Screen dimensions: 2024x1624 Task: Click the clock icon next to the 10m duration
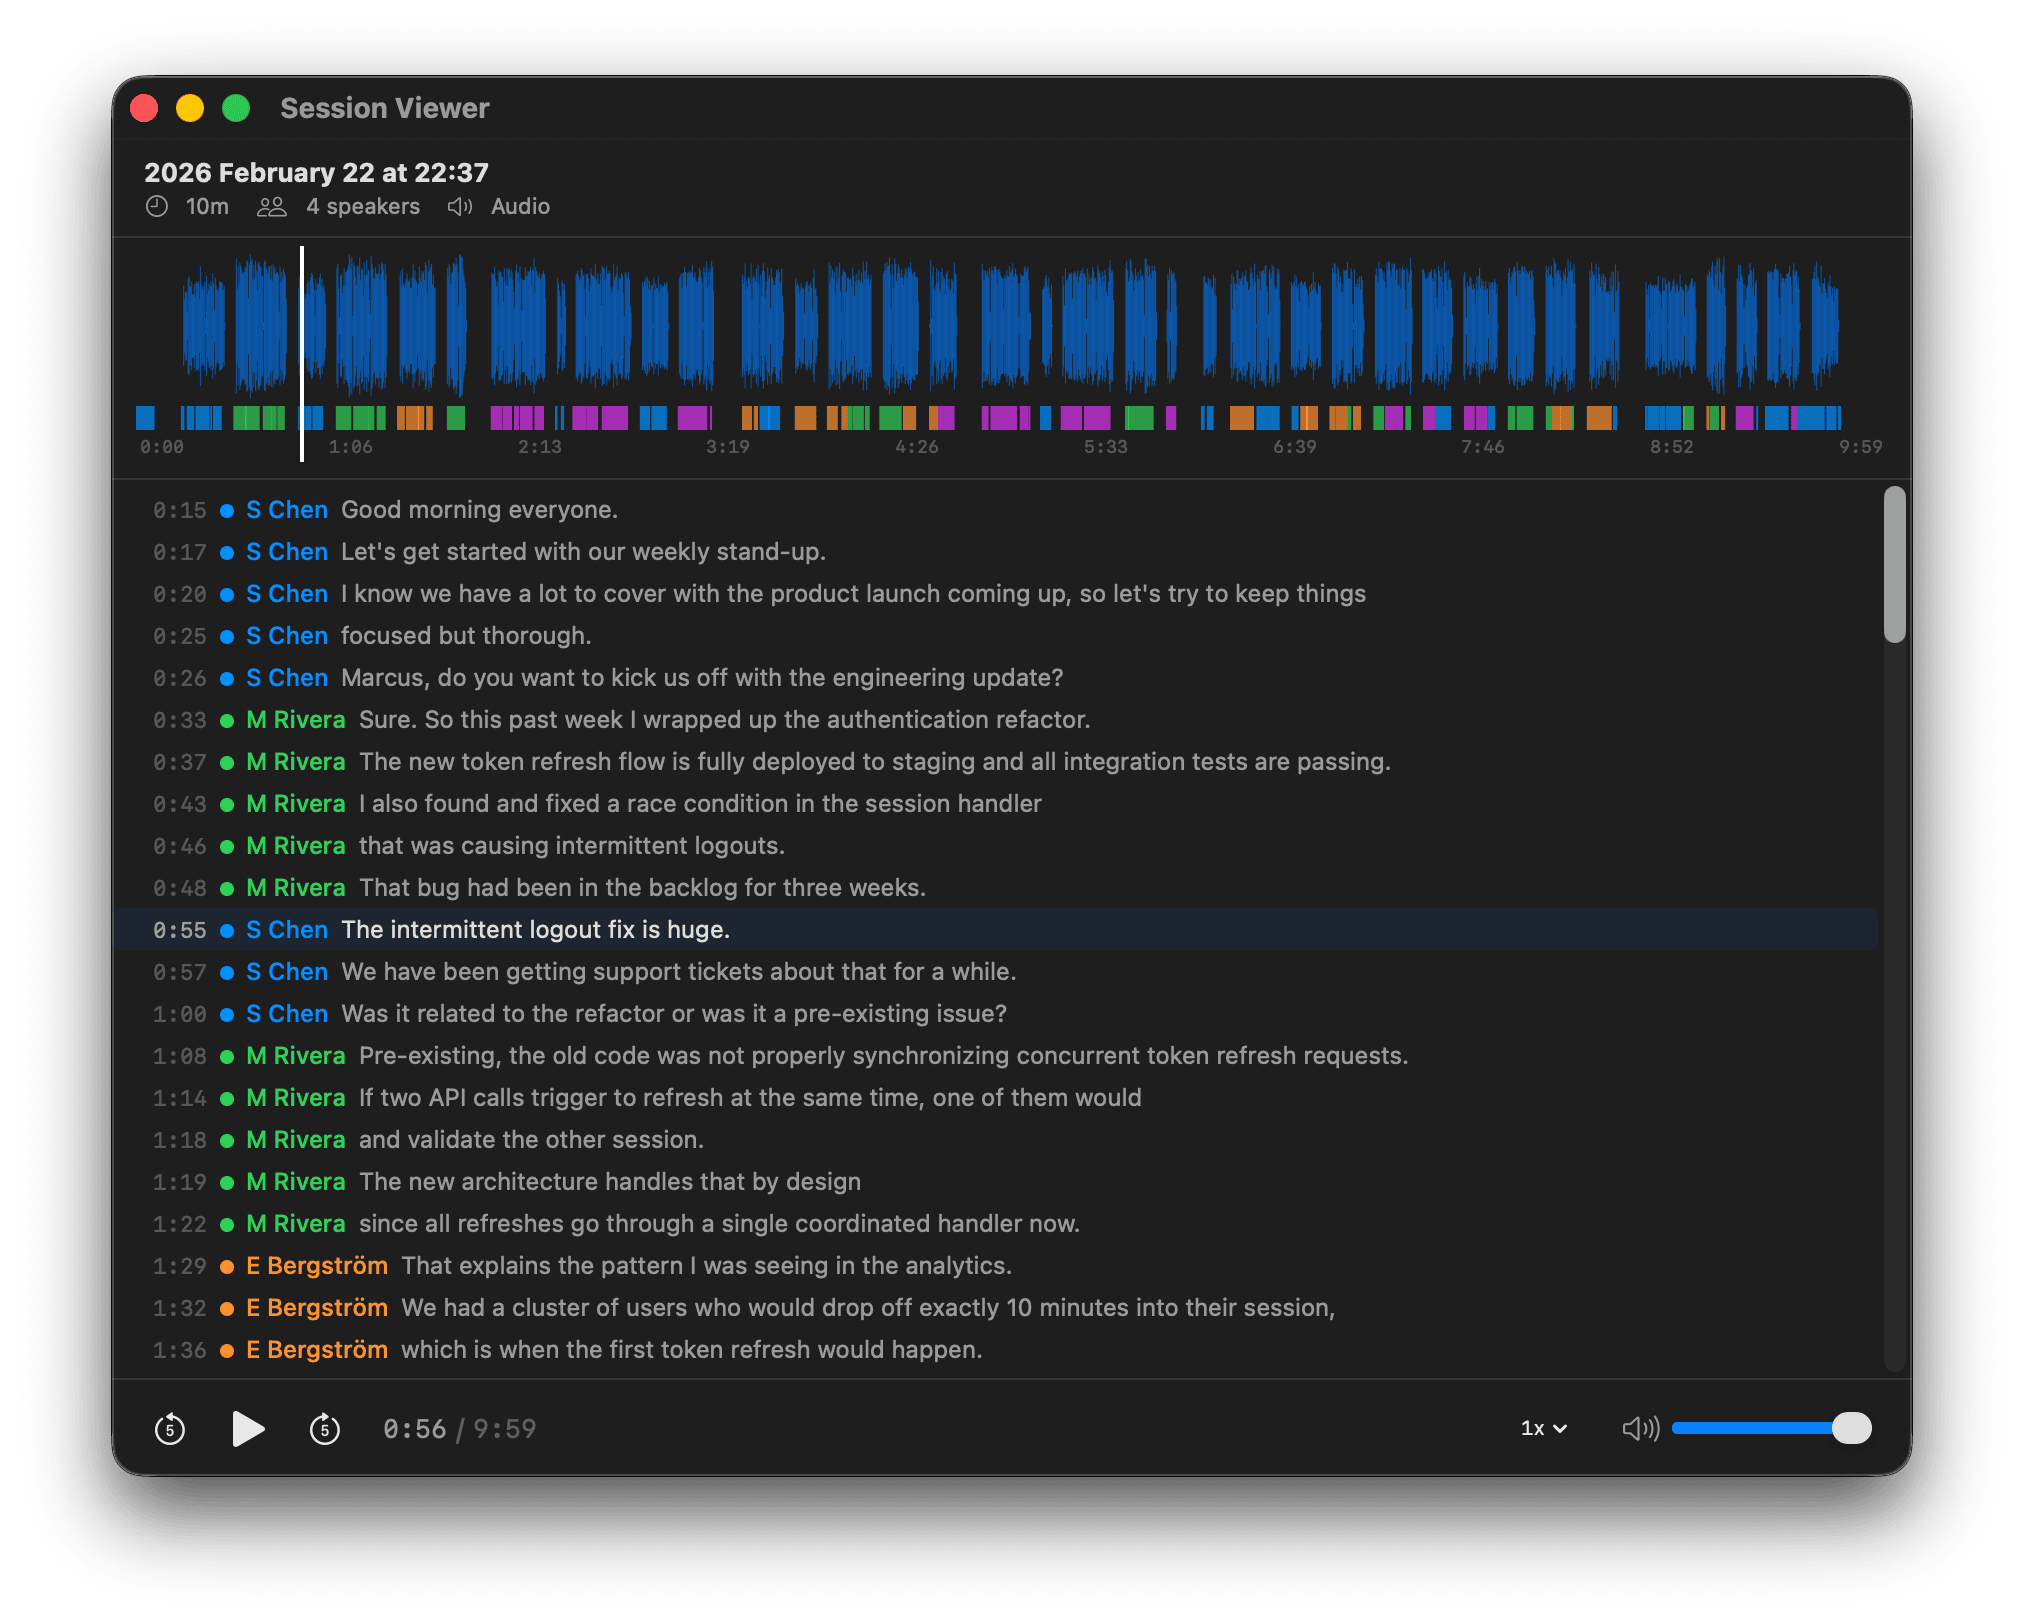click(158, 207)
